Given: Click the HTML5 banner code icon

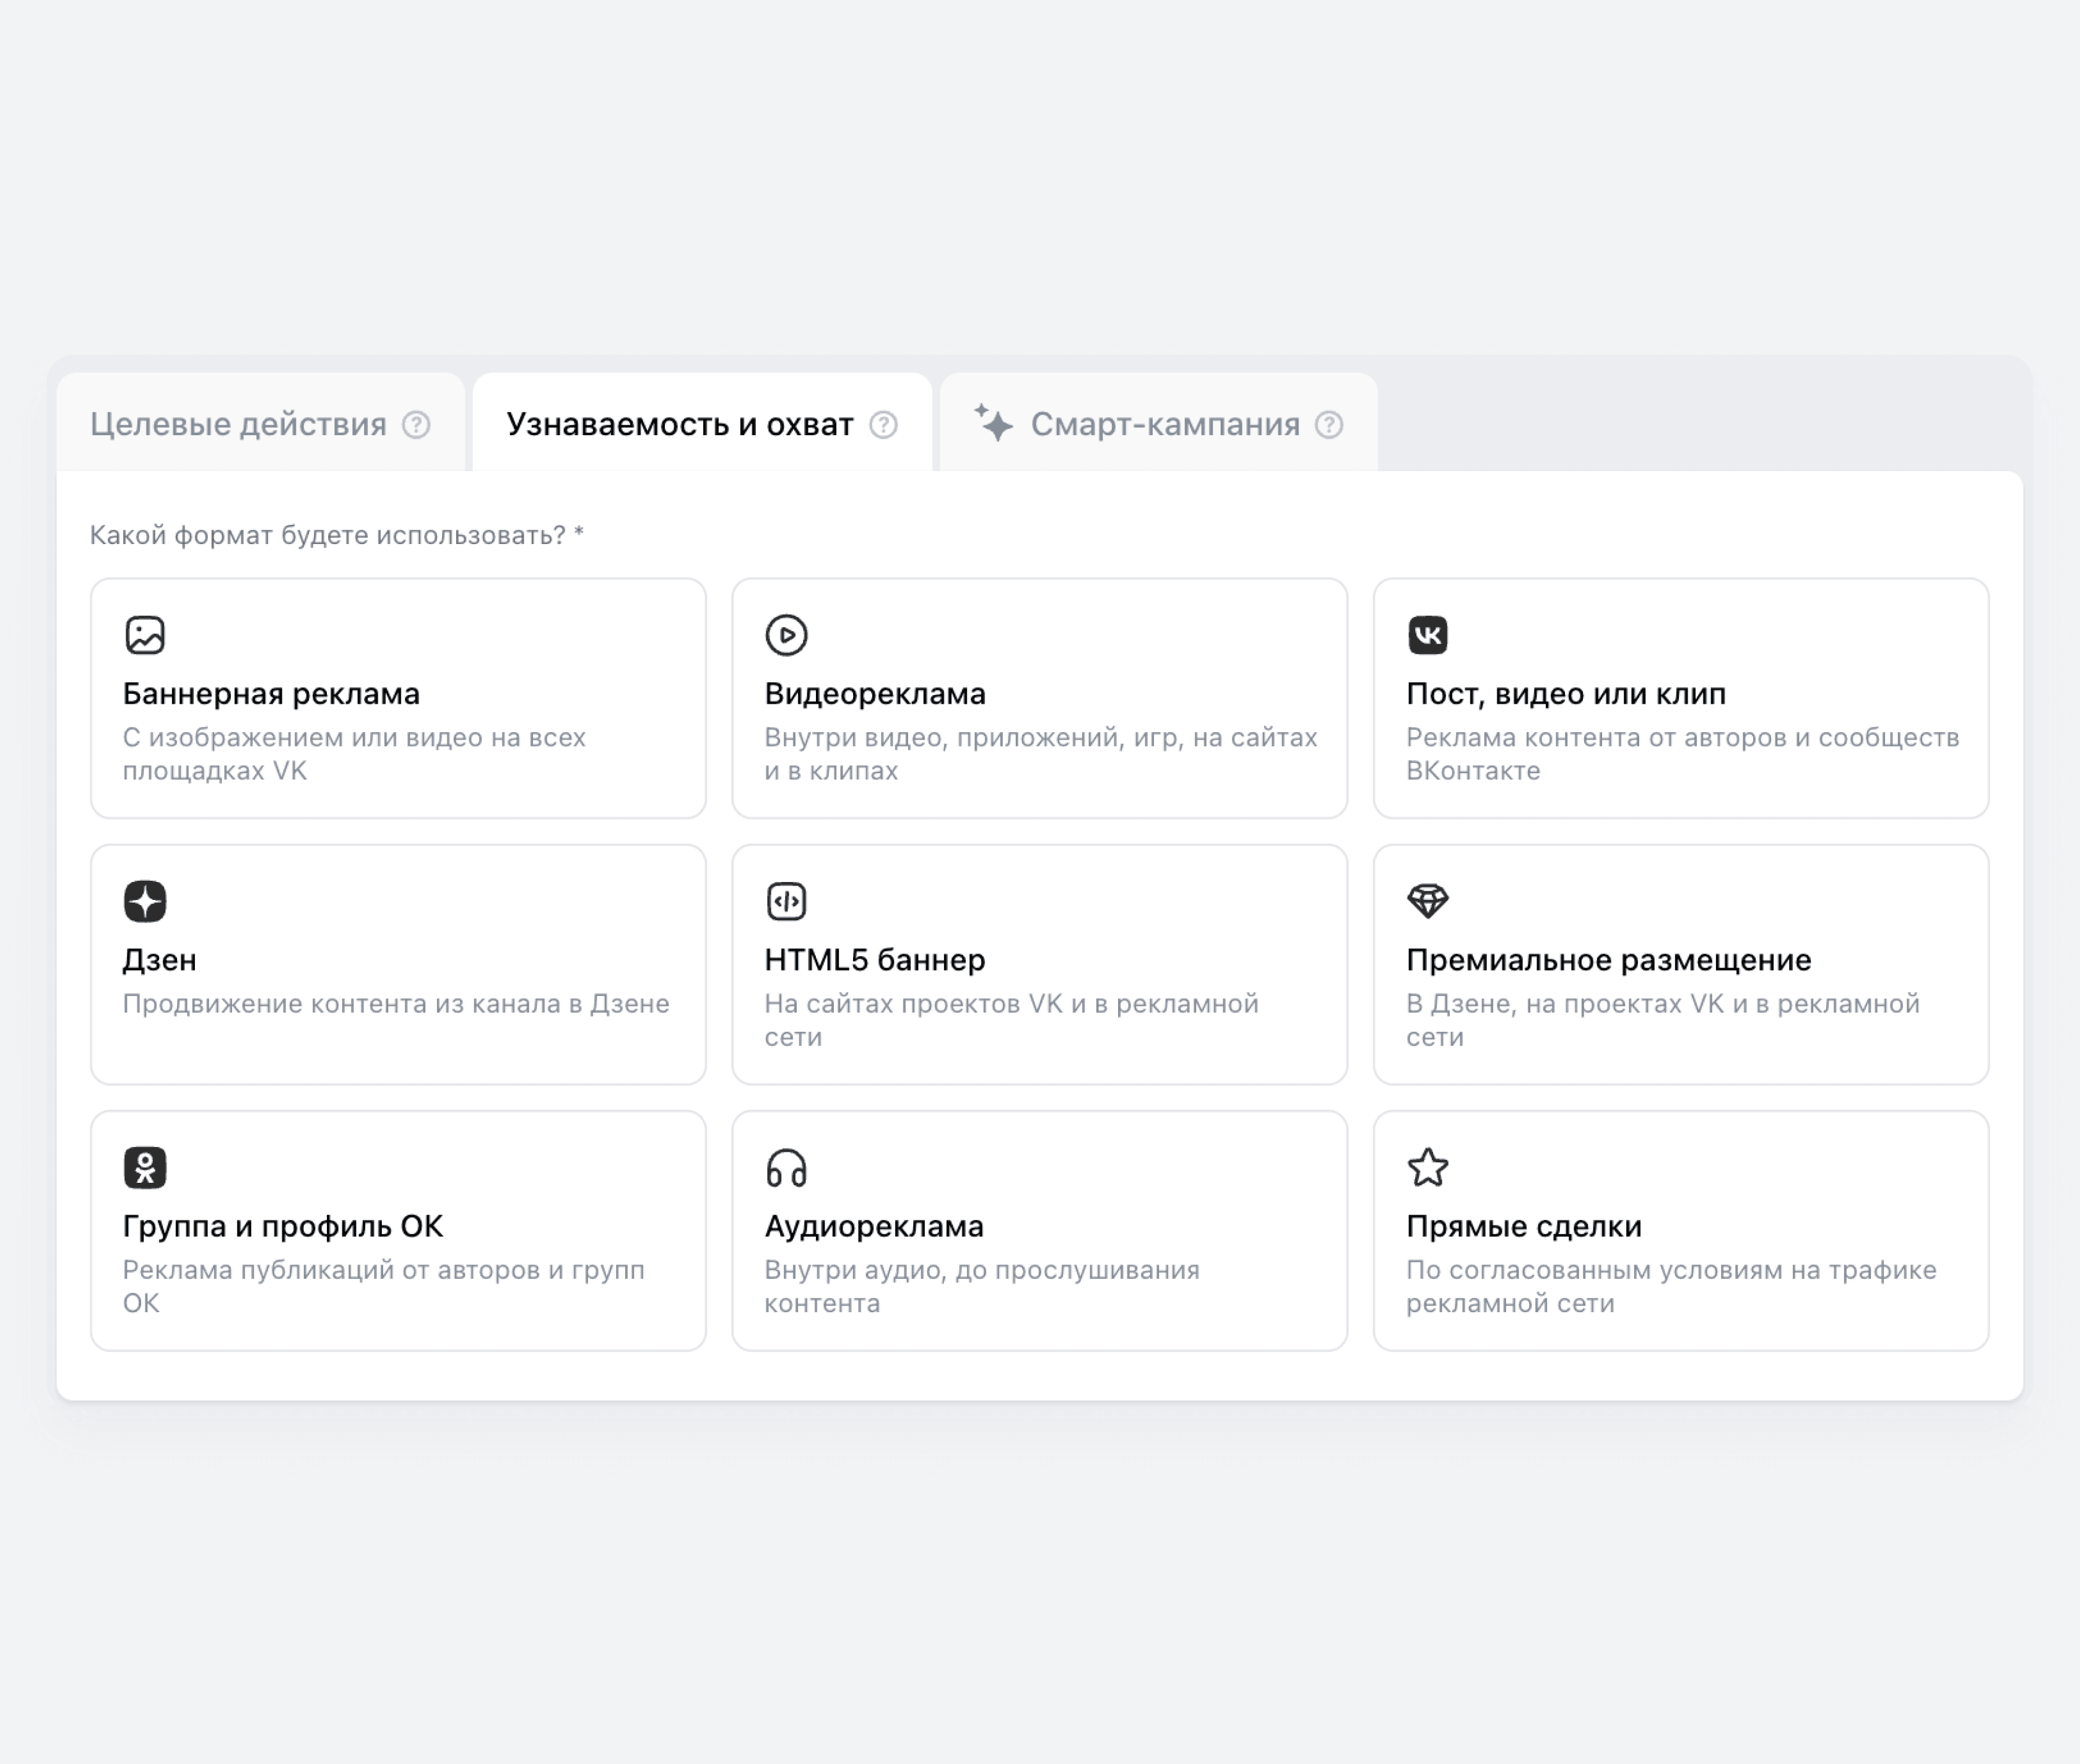Looking at the screenshot, I should pyautogui.click(x=786, y=901).
